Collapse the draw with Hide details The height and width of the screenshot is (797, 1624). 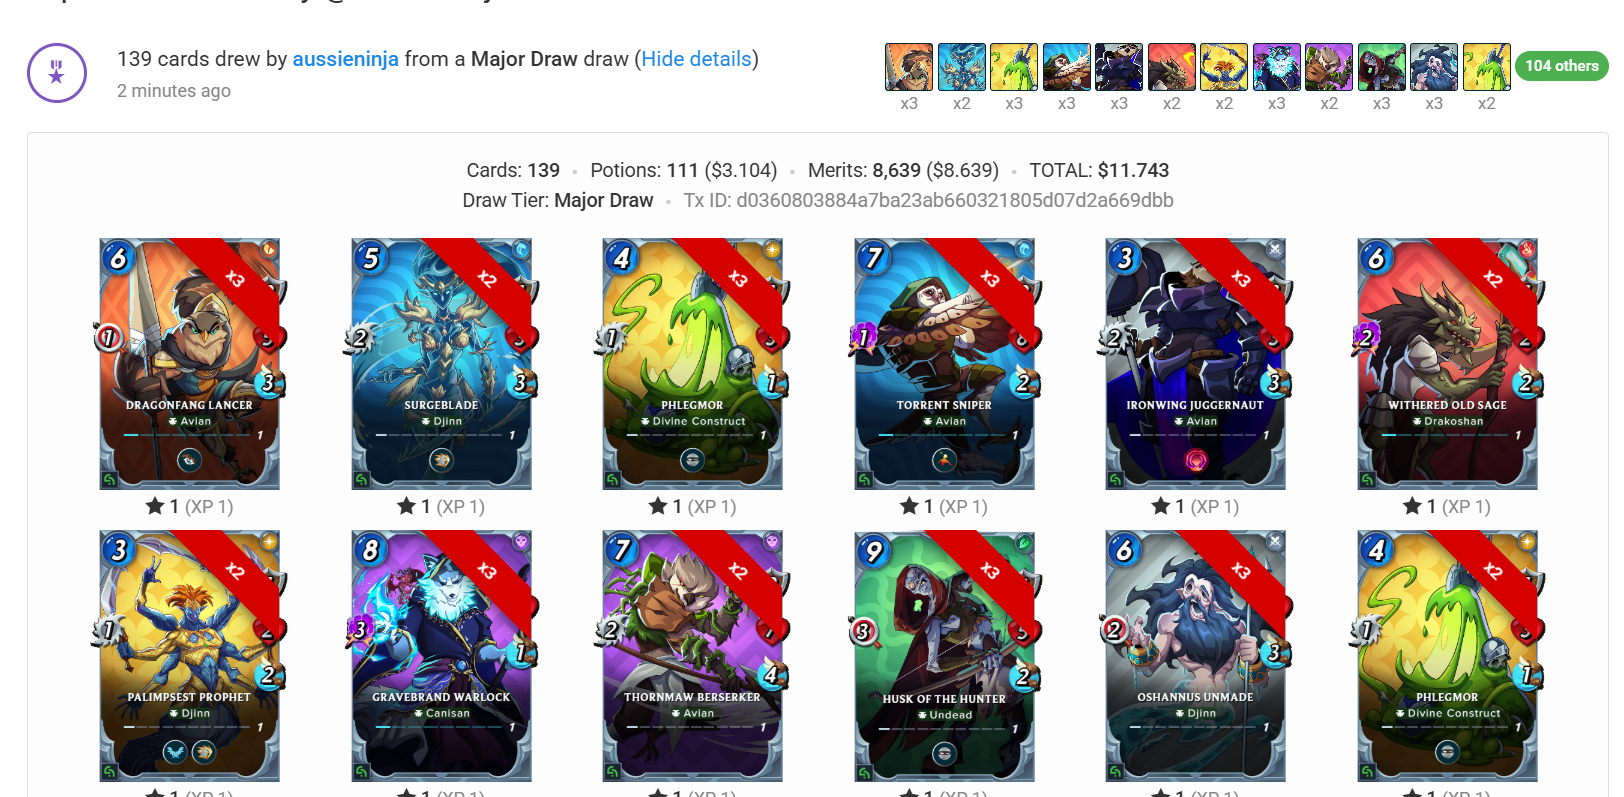coord(696,59)
